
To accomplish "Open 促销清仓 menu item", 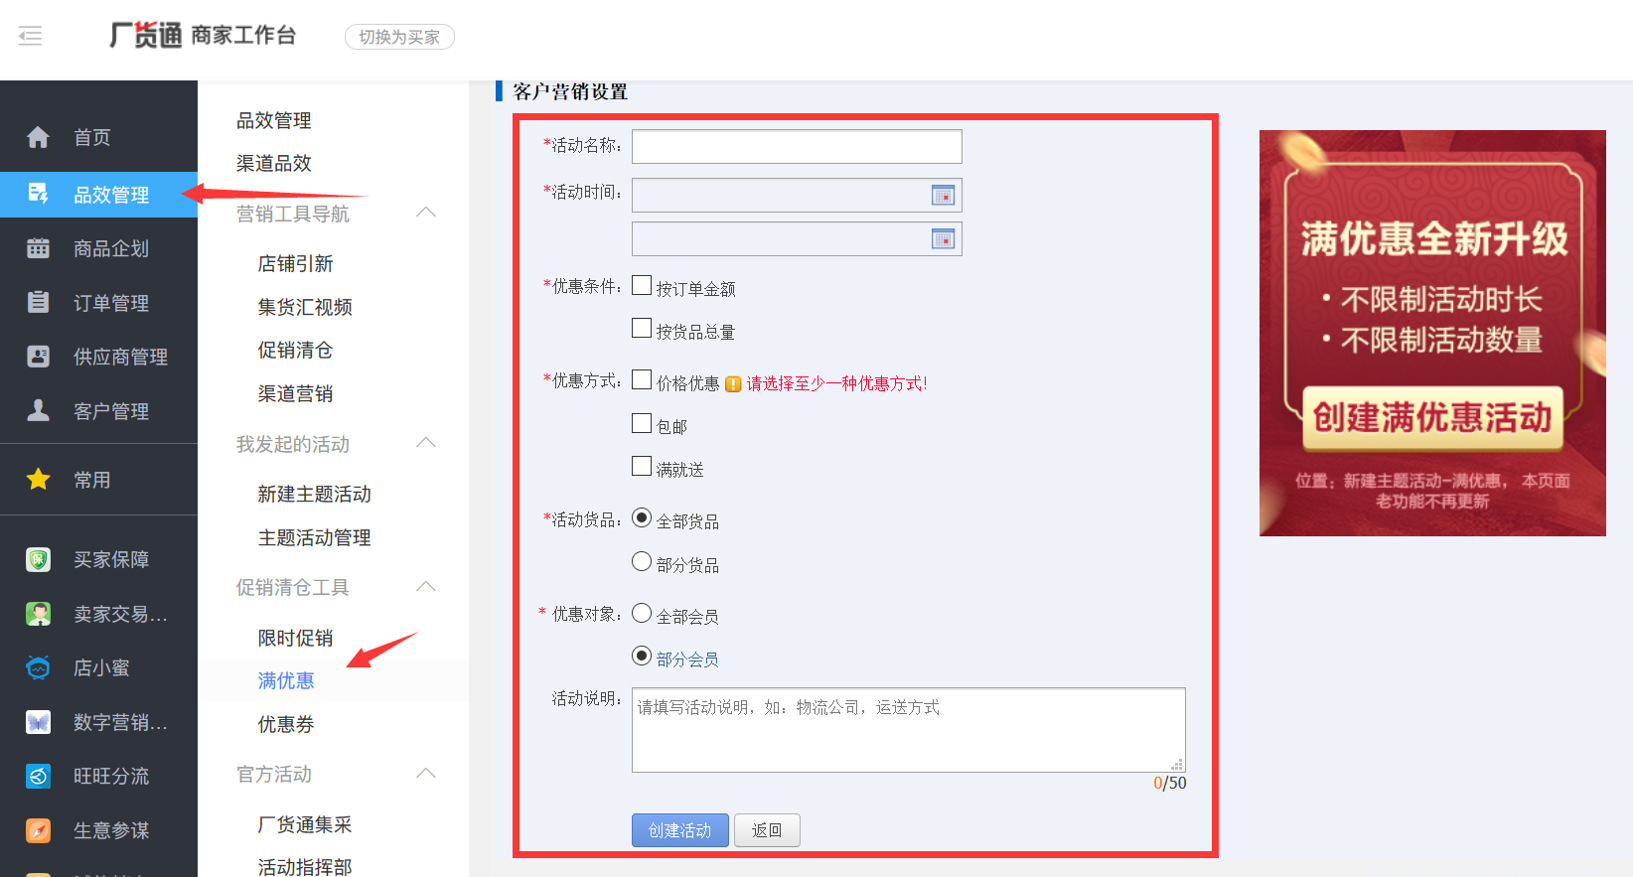I will click(296, 350).
